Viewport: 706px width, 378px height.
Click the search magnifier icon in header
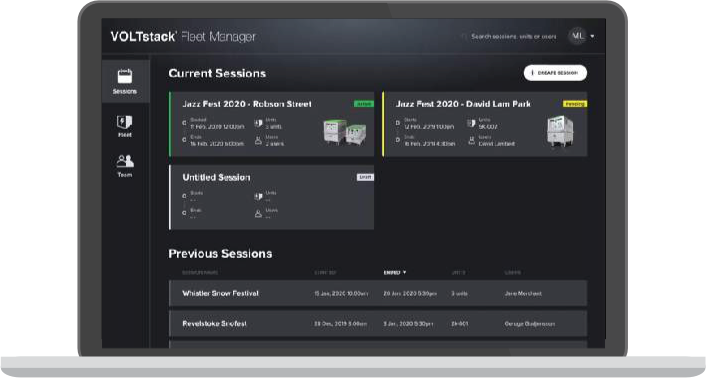click(x=463, y=36)
